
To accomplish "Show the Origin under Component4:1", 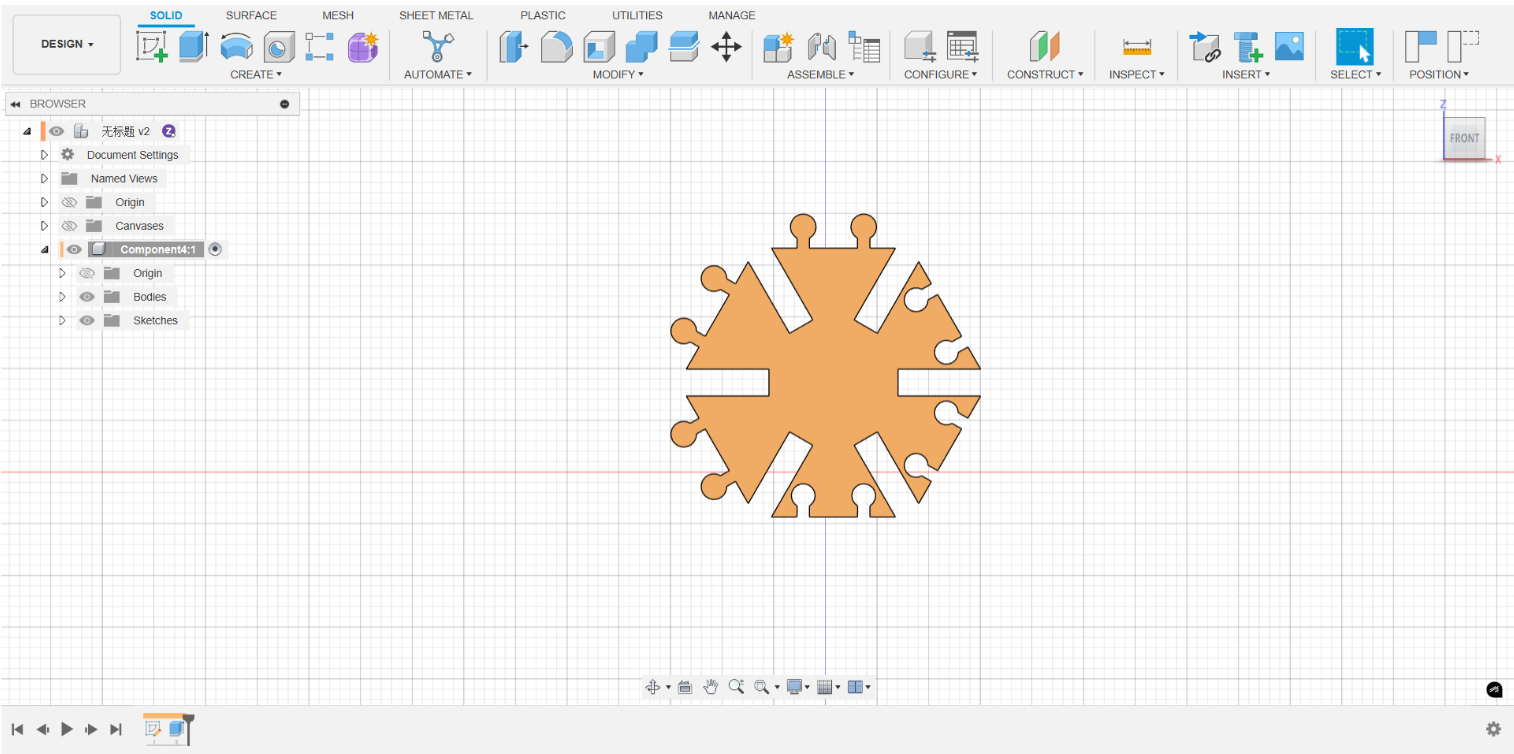I will (87, 273).
